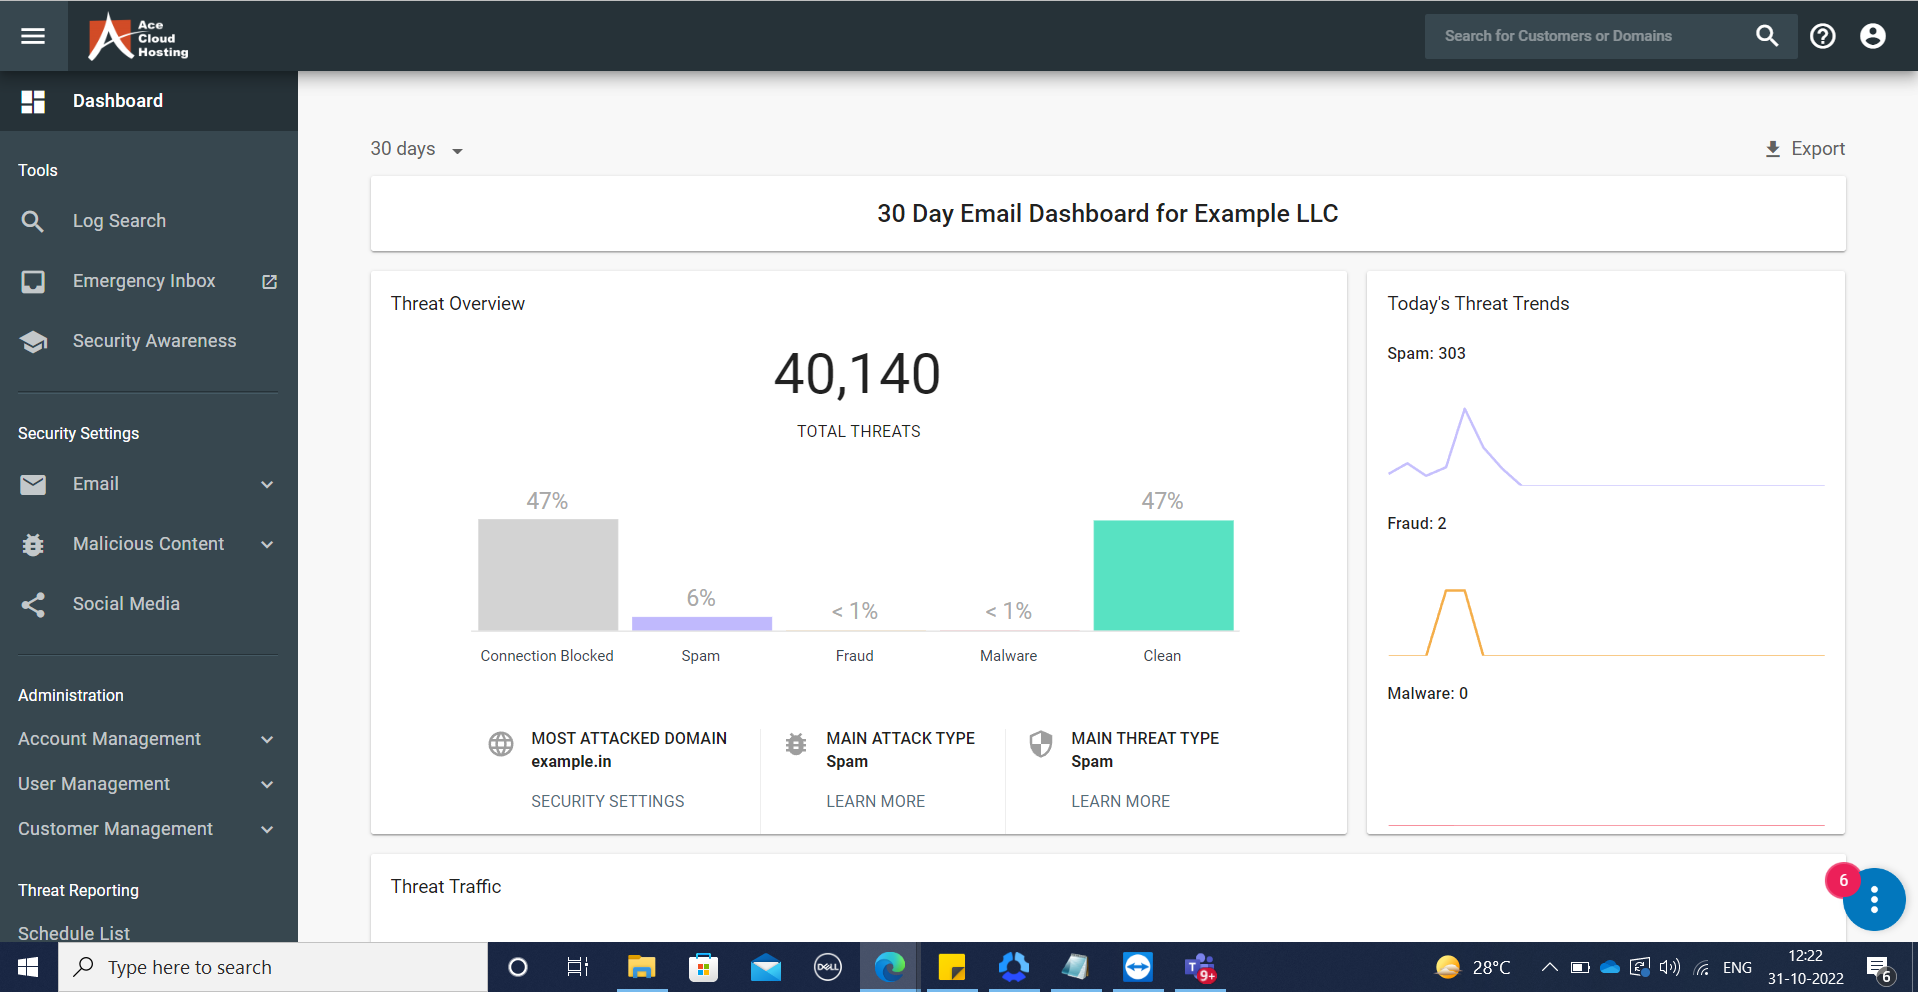
Task: Open the Schedule List under Threat Reporting
Action: click(x=73, y=932)
